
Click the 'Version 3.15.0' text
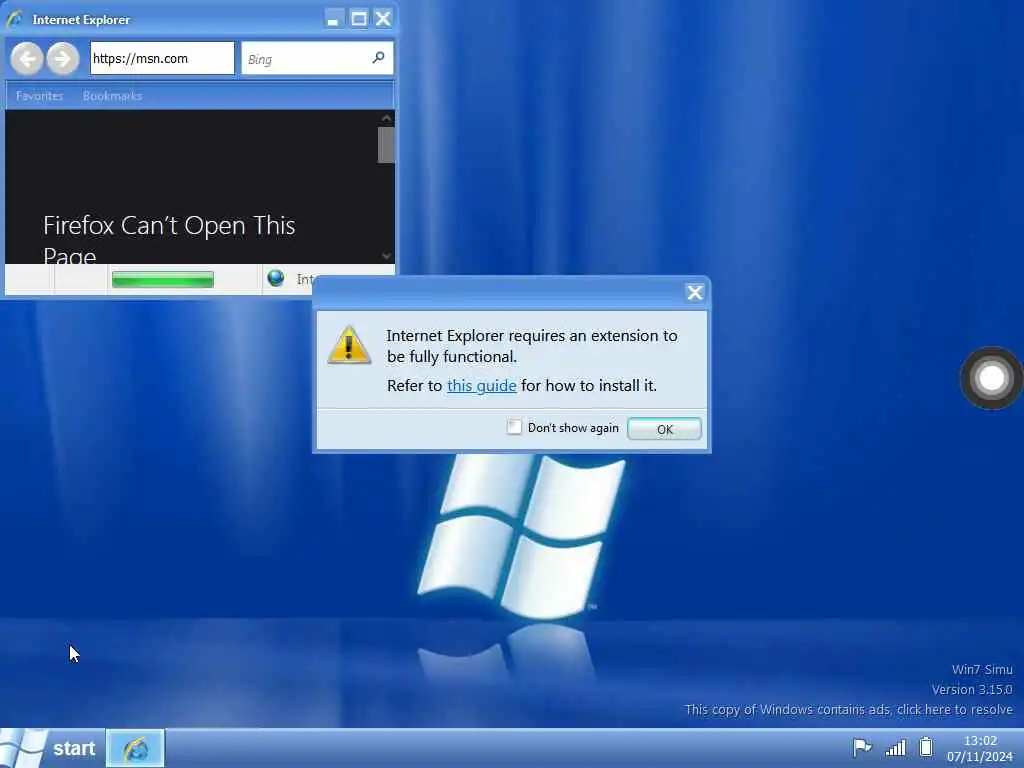972,690
